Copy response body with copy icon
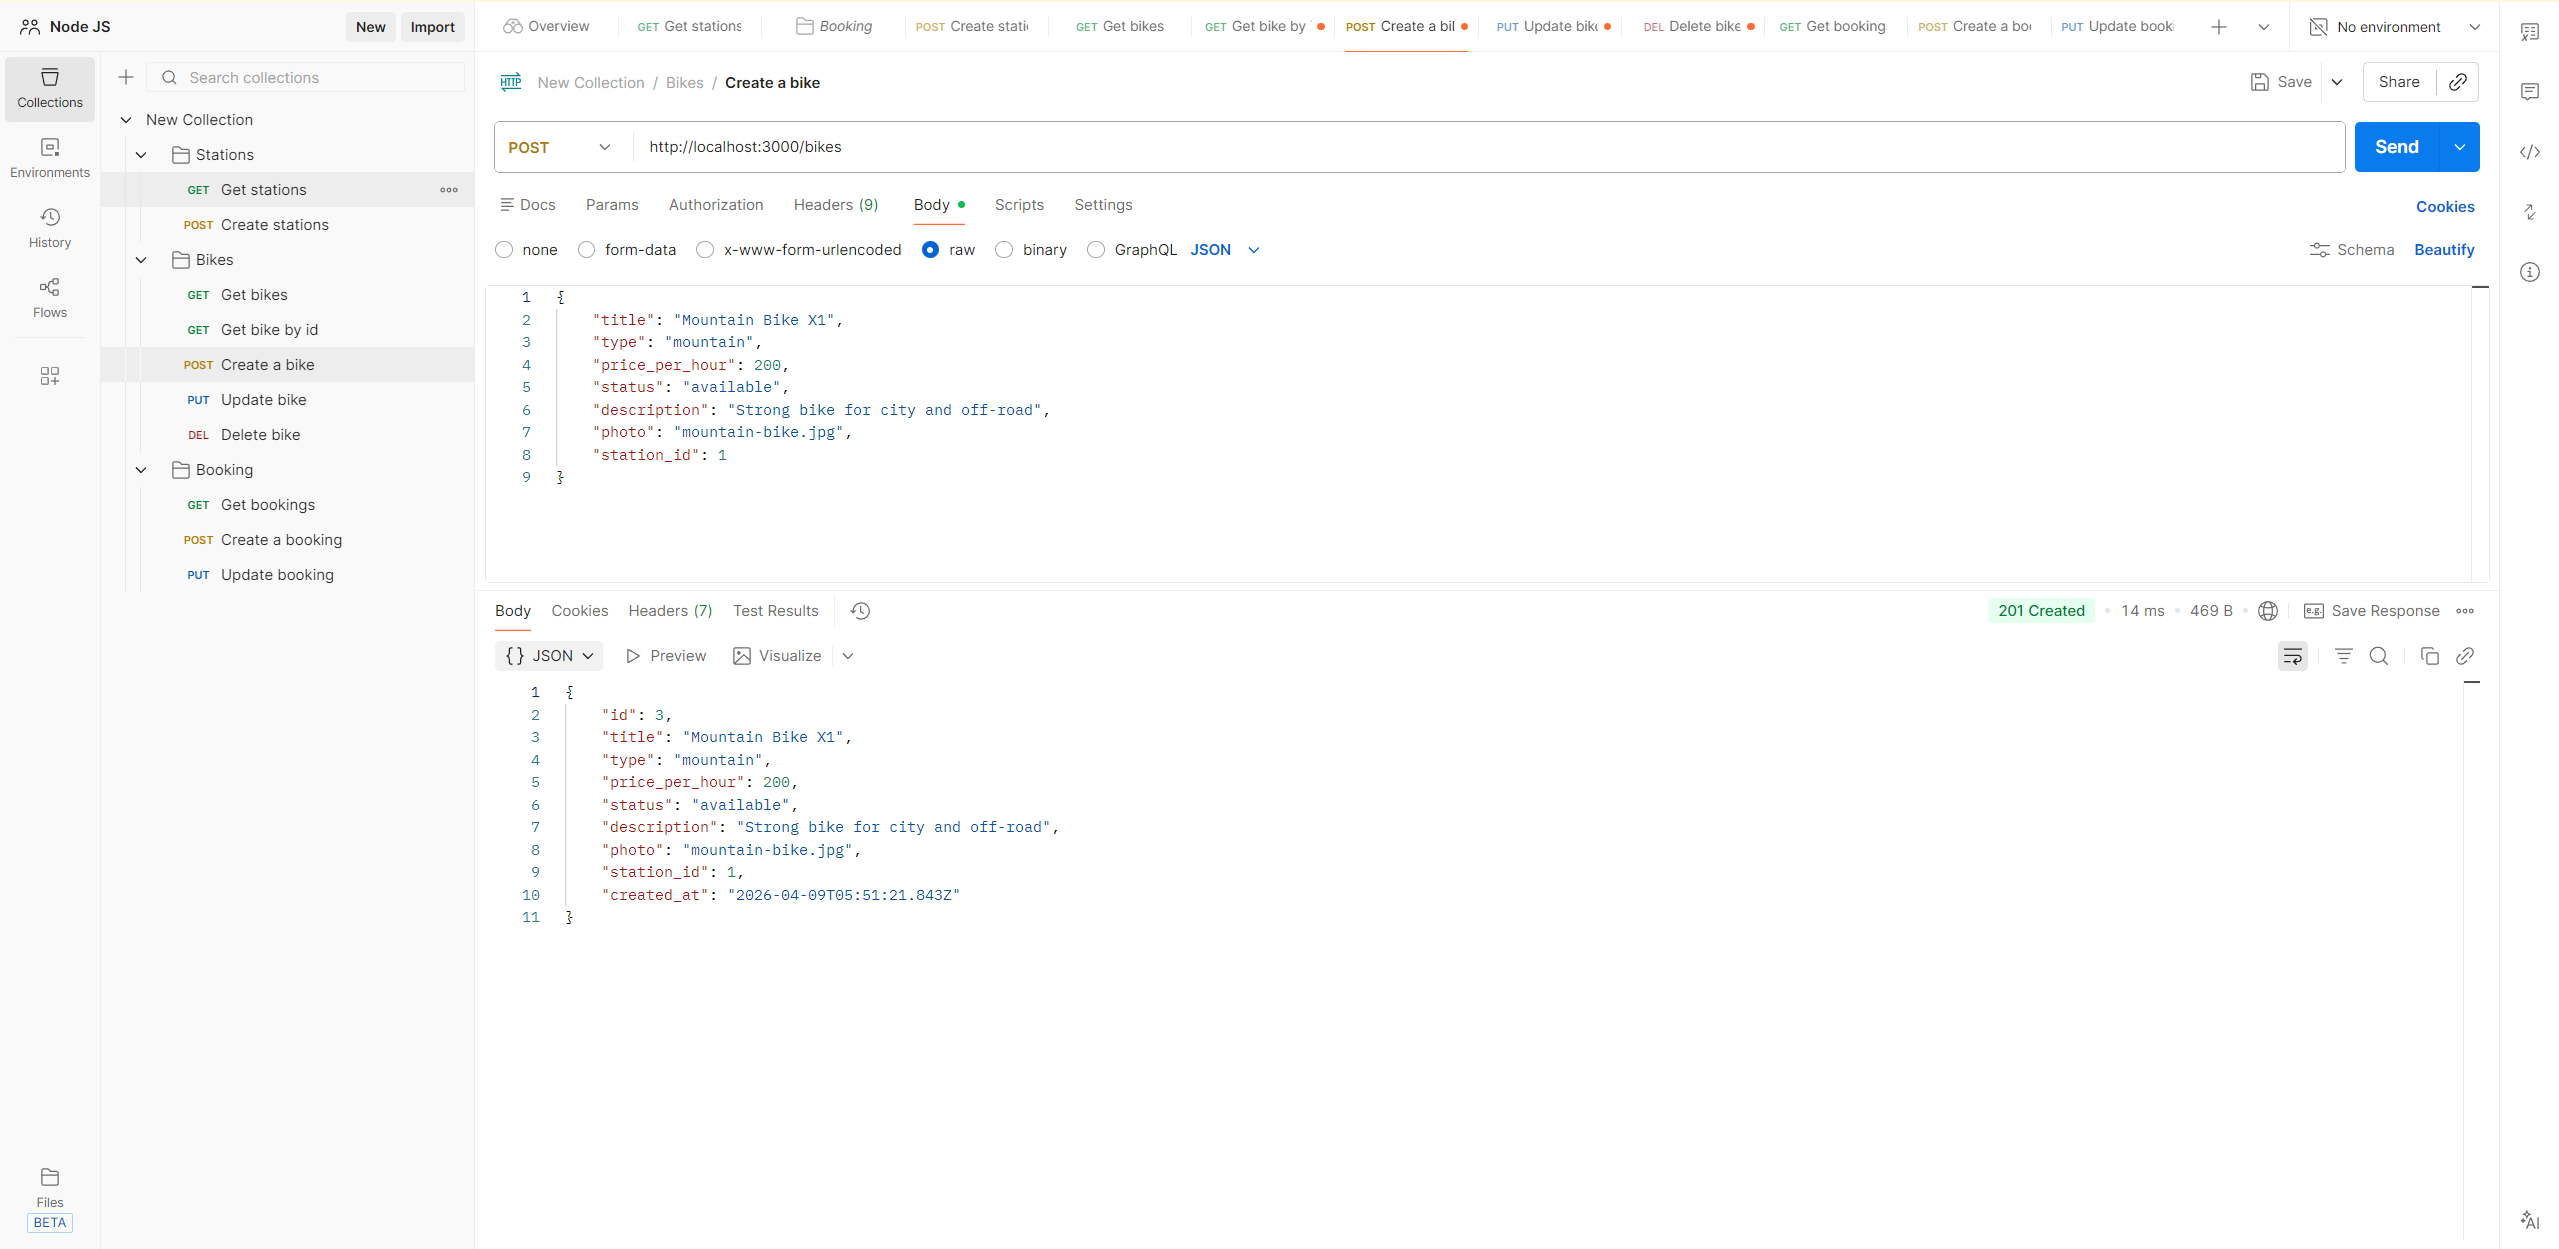The height and width of the screenshot is (1249, 2559). click(2429, 656)
